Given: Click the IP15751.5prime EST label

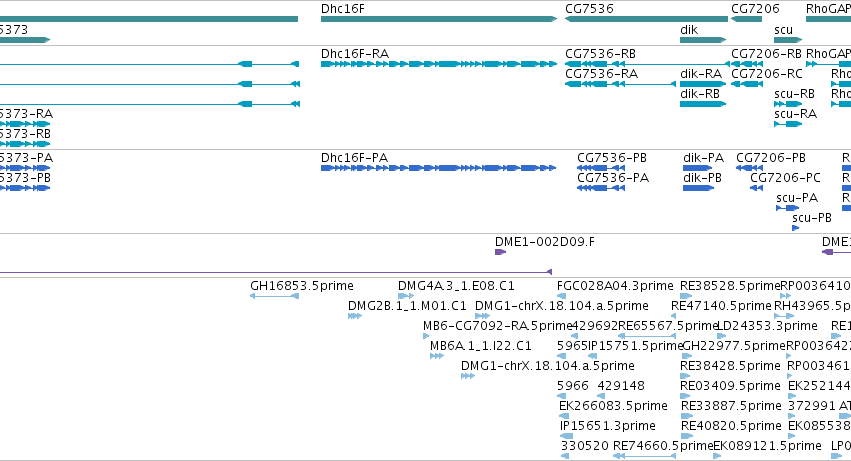Looking at the screenshot, I should pyautogui.click(x=636, y=346).
